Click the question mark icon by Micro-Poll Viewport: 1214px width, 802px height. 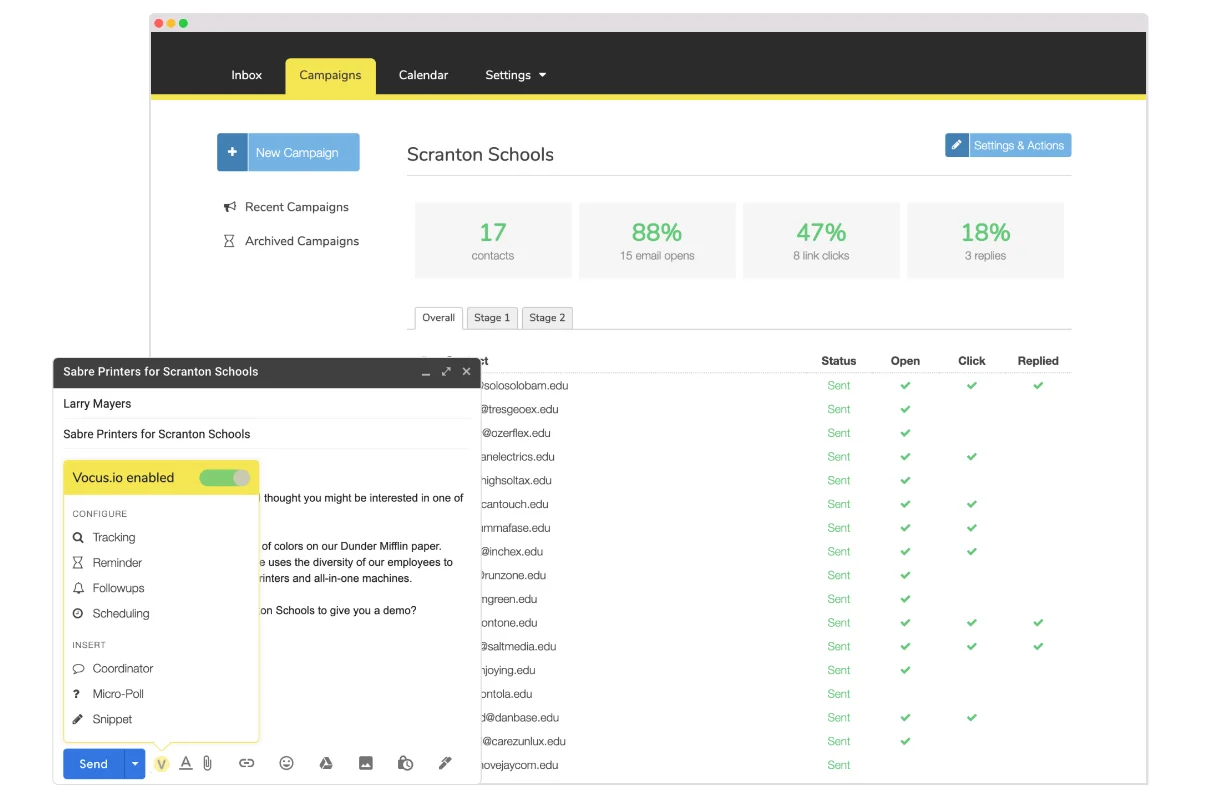77,694
